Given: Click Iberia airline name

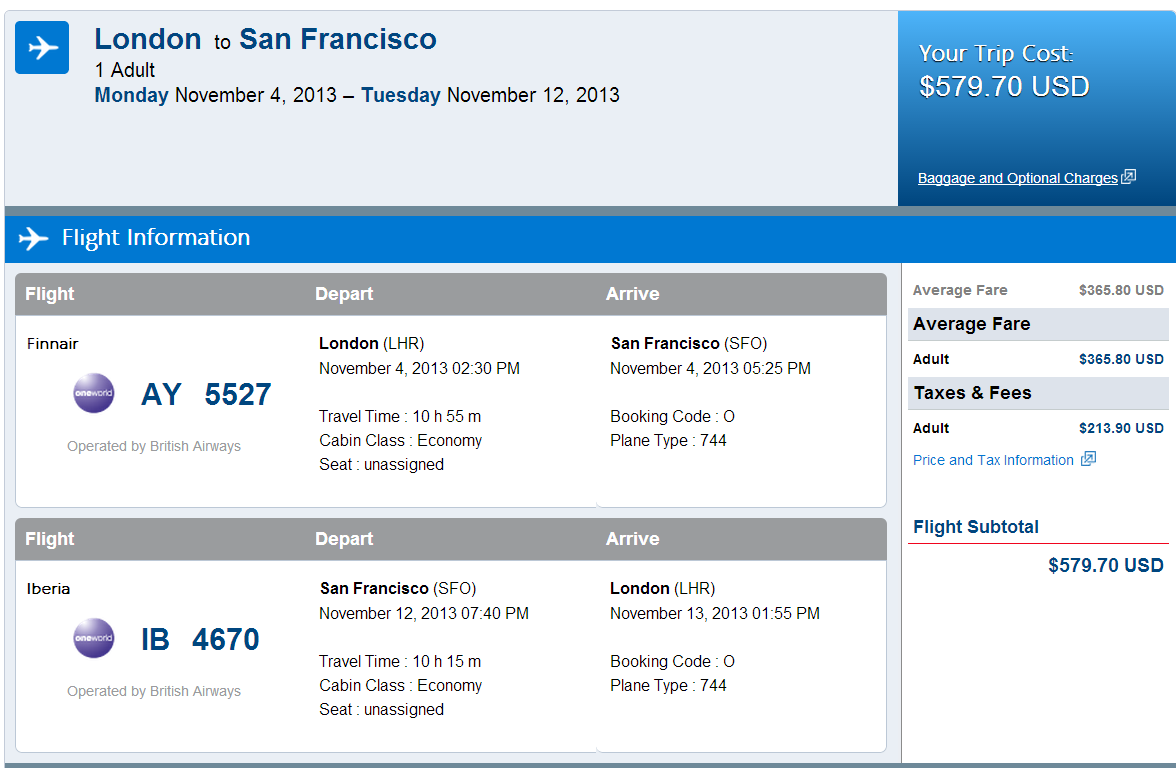Looking at the screenshot, I should point(48,589).
